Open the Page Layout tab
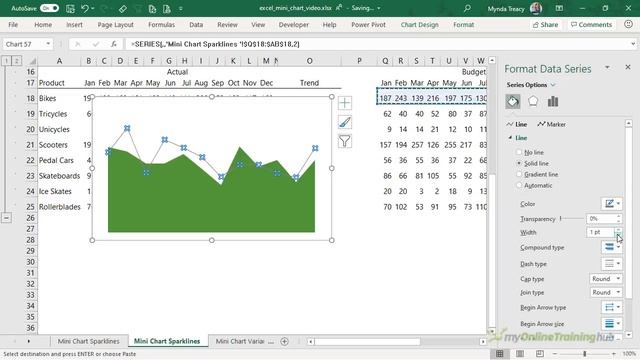640x360 pixels. pyautogui.click(x=116, y=24)
